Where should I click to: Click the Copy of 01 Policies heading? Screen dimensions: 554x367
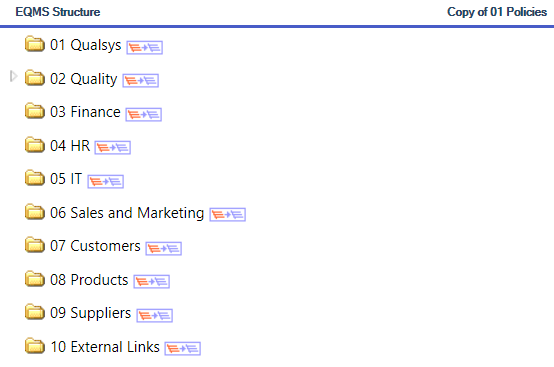497,12
